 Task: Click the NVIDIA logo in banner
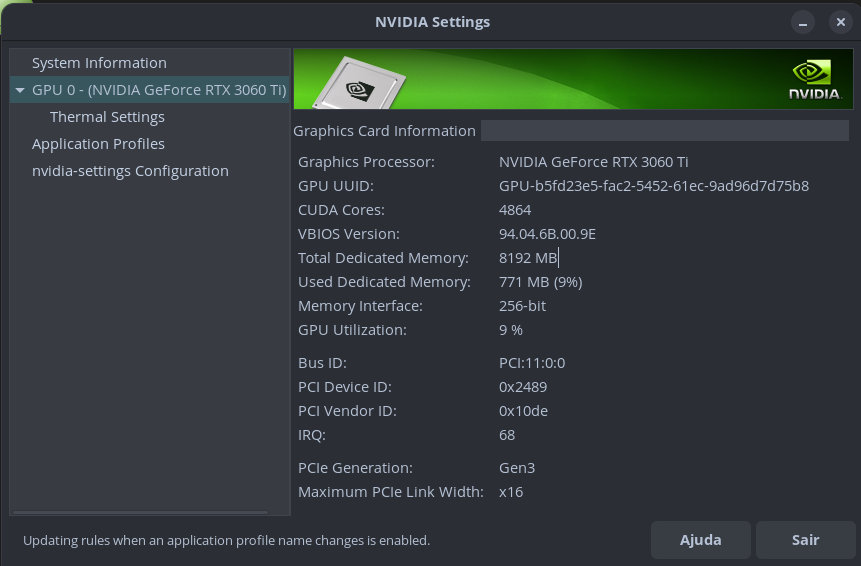click(x=815, y=80)
